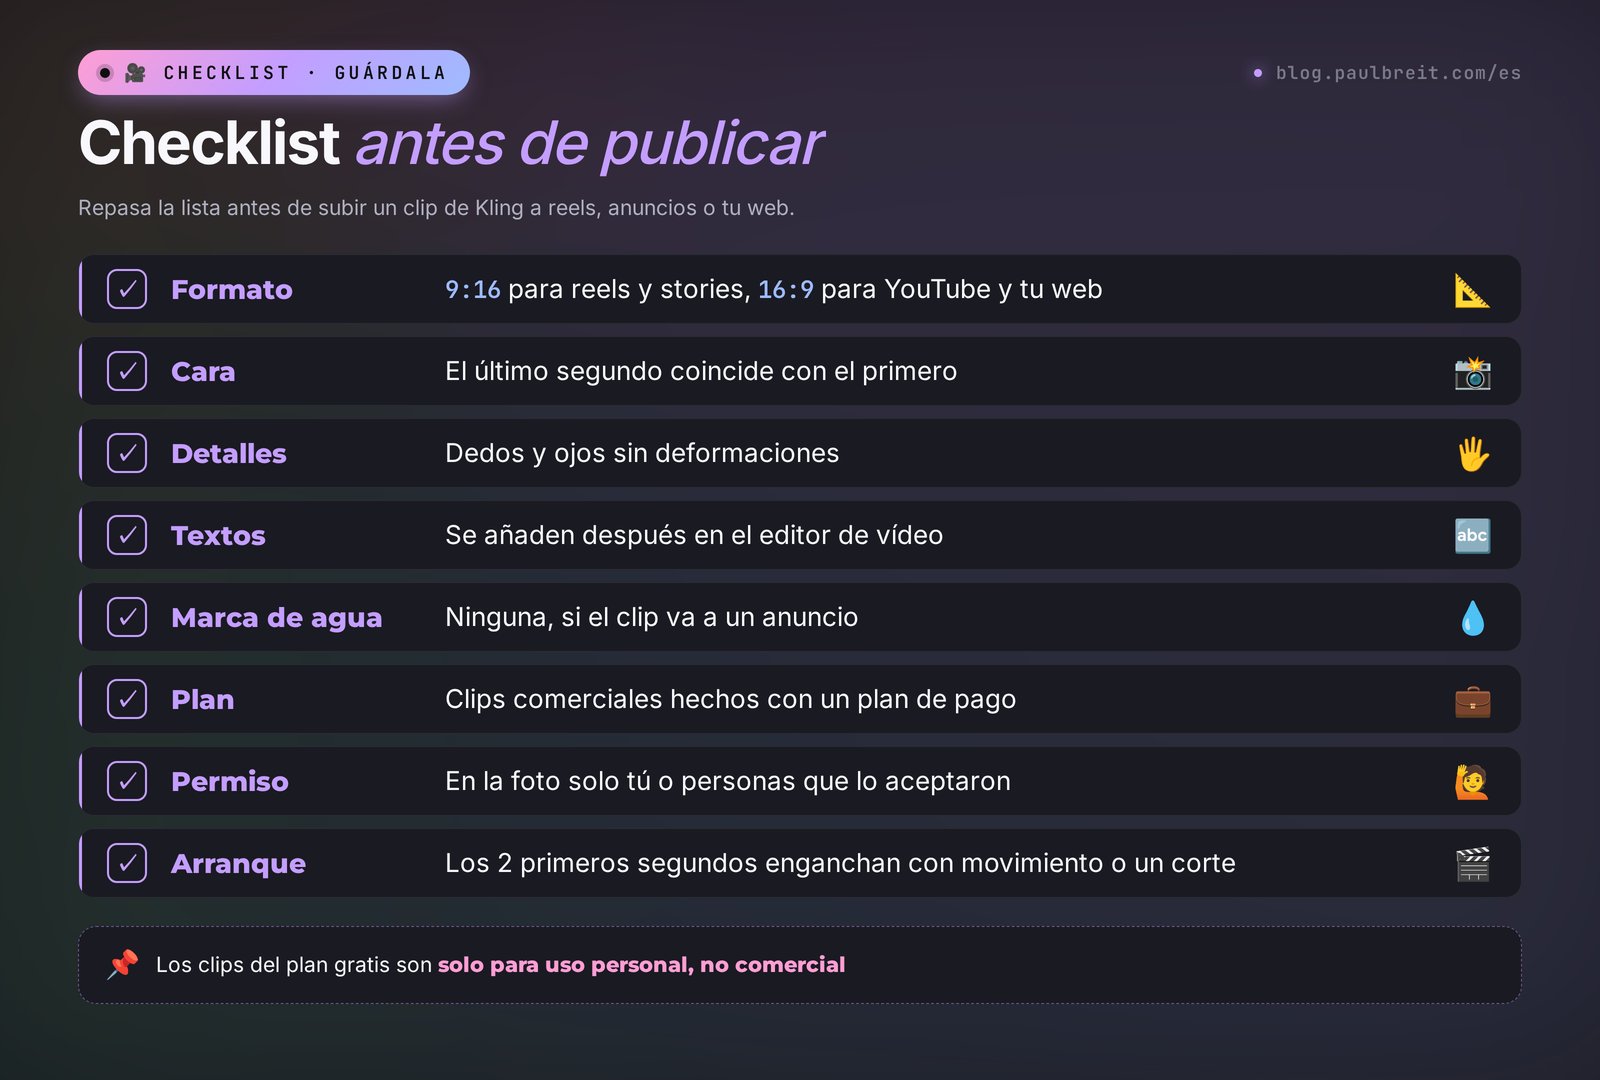Click 'Se añaden después en el editor de vídeo'

(x=694, y=535)
